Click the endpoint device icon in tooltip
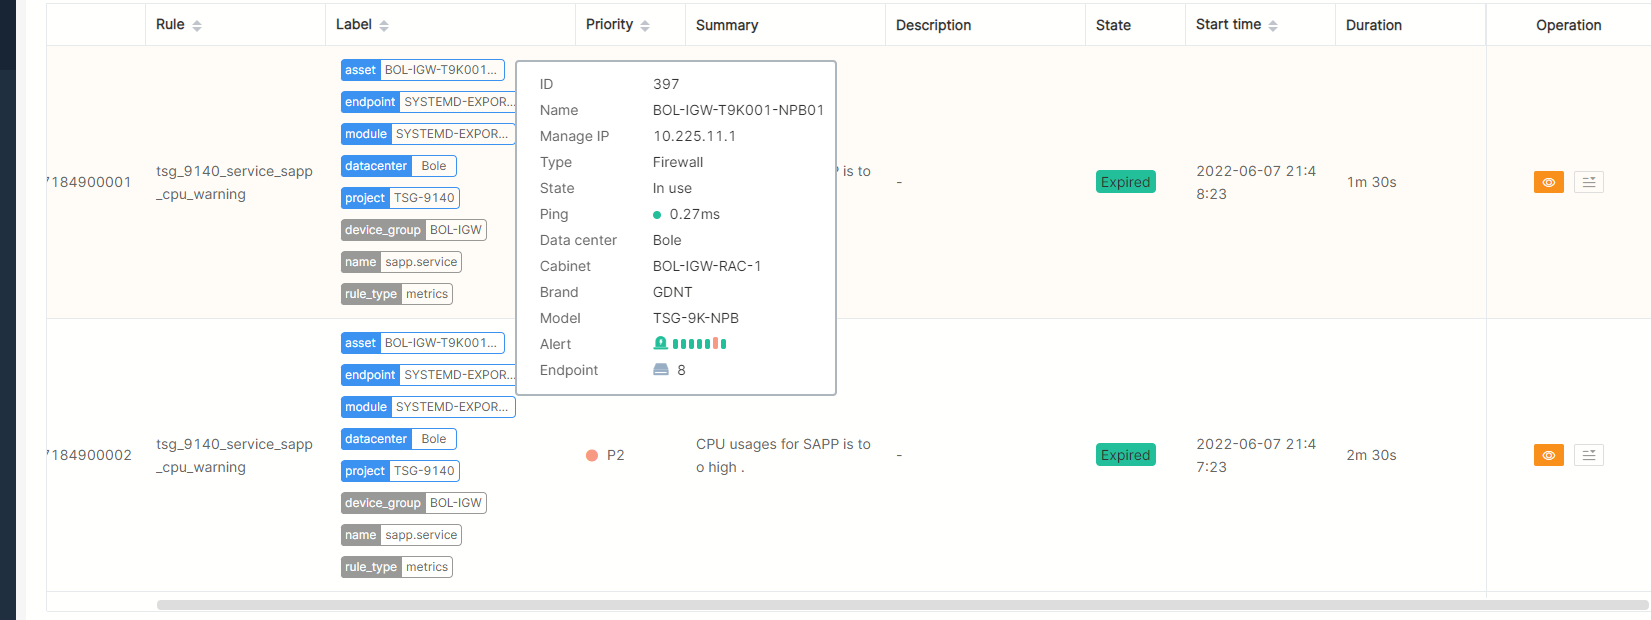Viewport: 1651px width, 620px height. coord(661,369)
